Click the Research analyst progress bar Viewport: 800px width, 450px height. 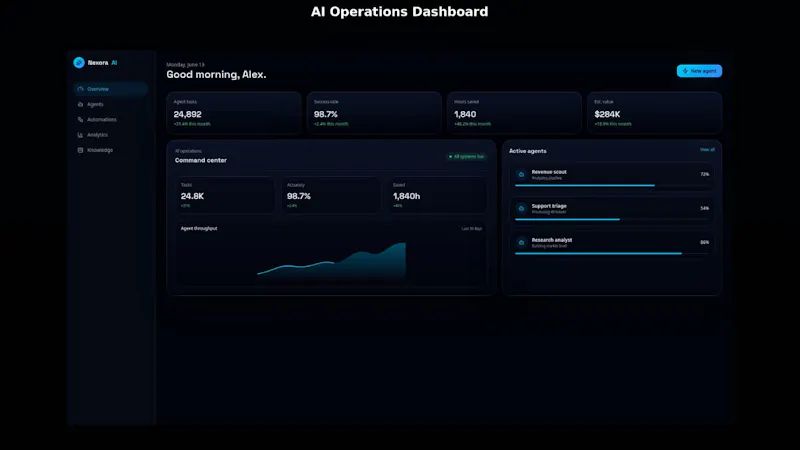[612, 253]
